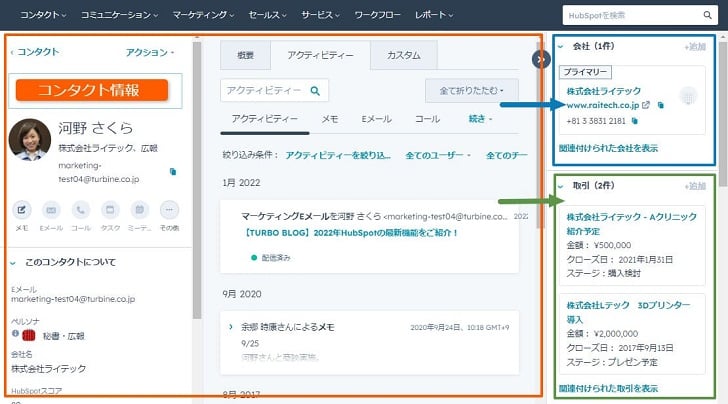Click the ミーティング calendar icon

tap(140, 210)
